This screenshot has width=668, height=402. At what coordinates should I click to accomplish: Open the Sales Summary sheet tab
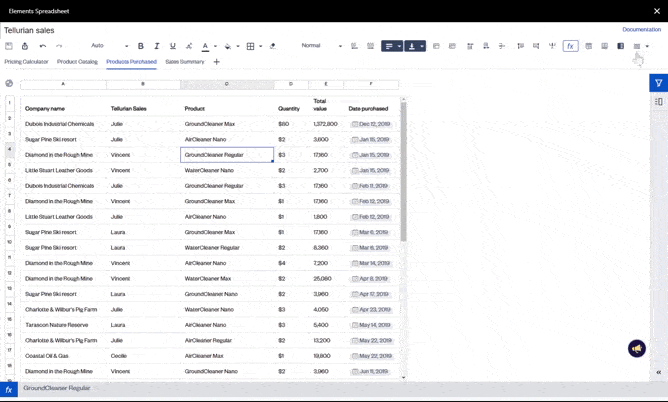185,62
